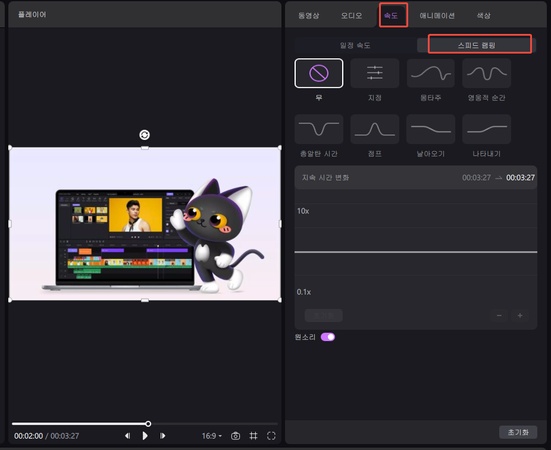Screen dimensions: 551x450
Task: Open the 16:9 aspect ratio dropdown
Action: (212, 436)
